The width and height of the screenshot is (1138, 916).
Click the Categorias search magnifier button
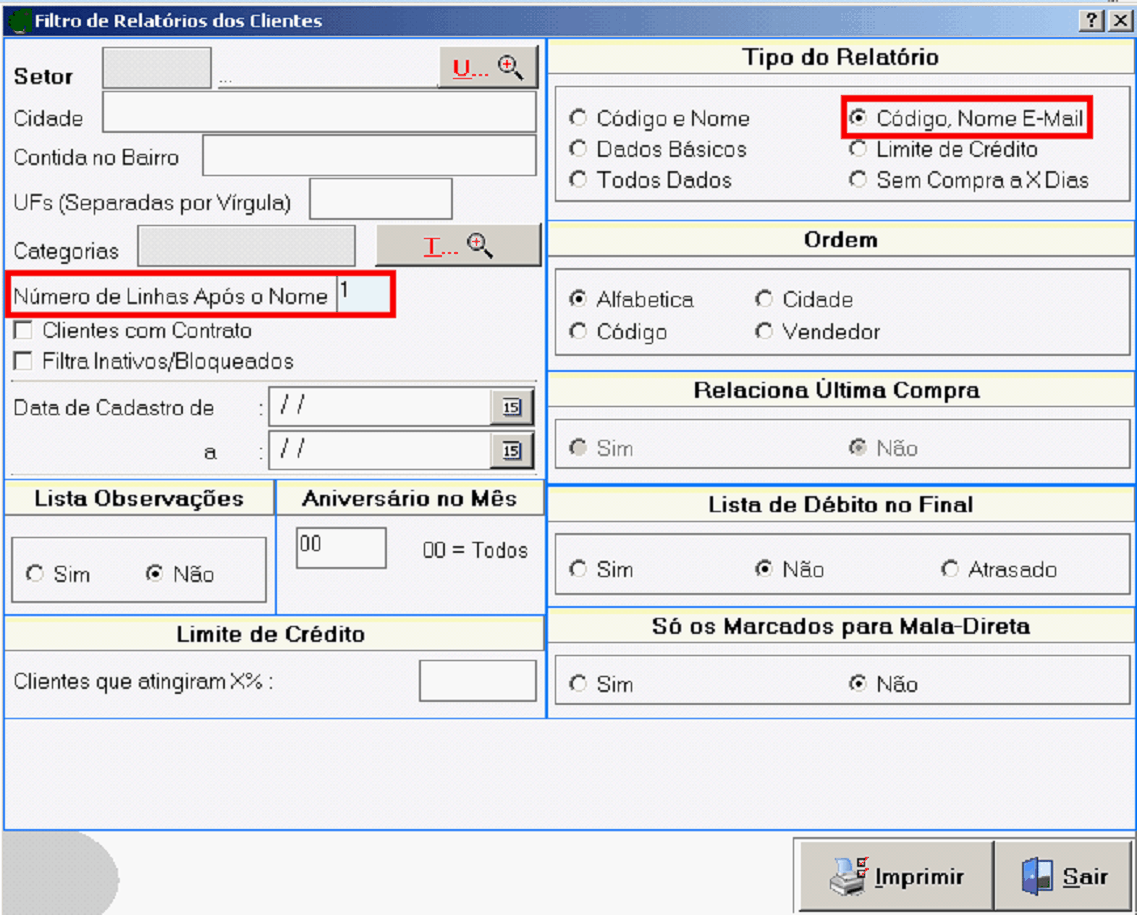(458, 246)
